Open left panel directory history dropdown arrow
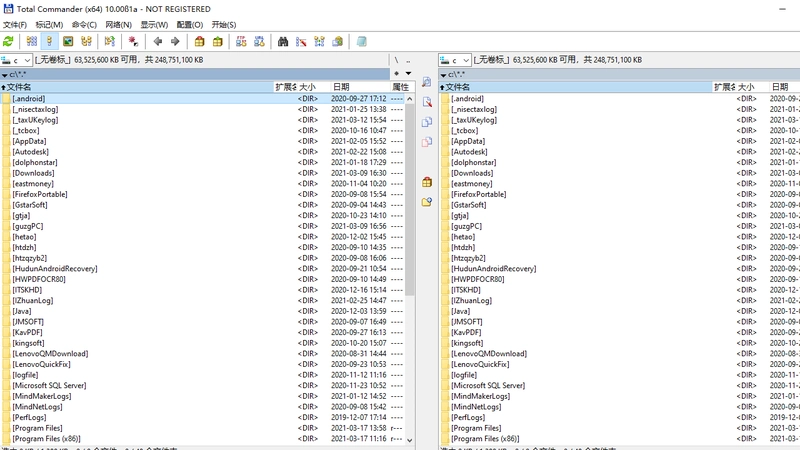Image resolution: width=800 pixels, height=450 pixels. coord(408,73)
